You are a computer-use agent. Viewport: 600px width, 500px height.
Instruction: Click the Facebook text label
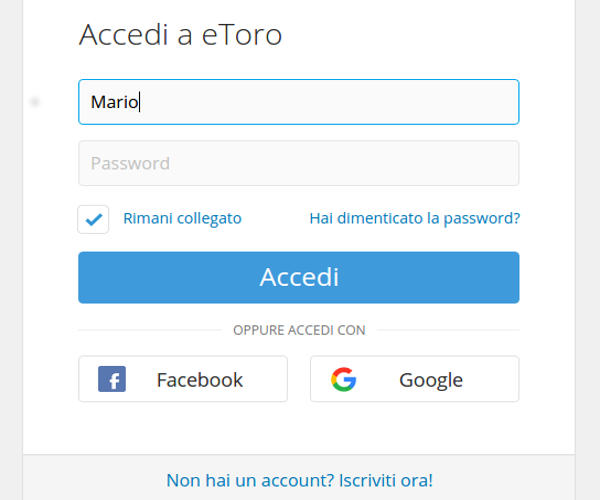click(200, 380)
